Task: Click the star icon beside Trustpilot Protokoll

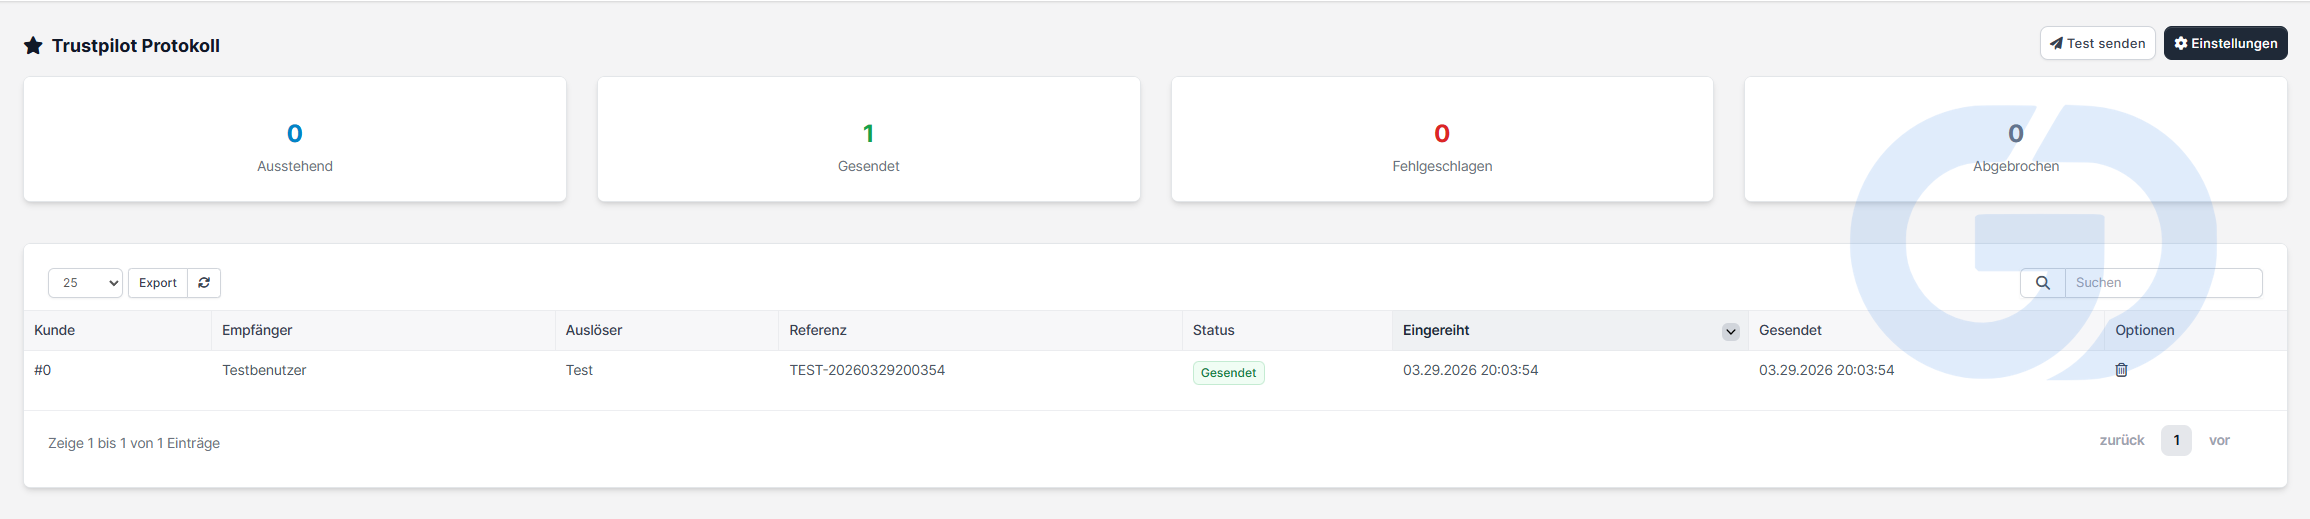Action: coord(33,46)
